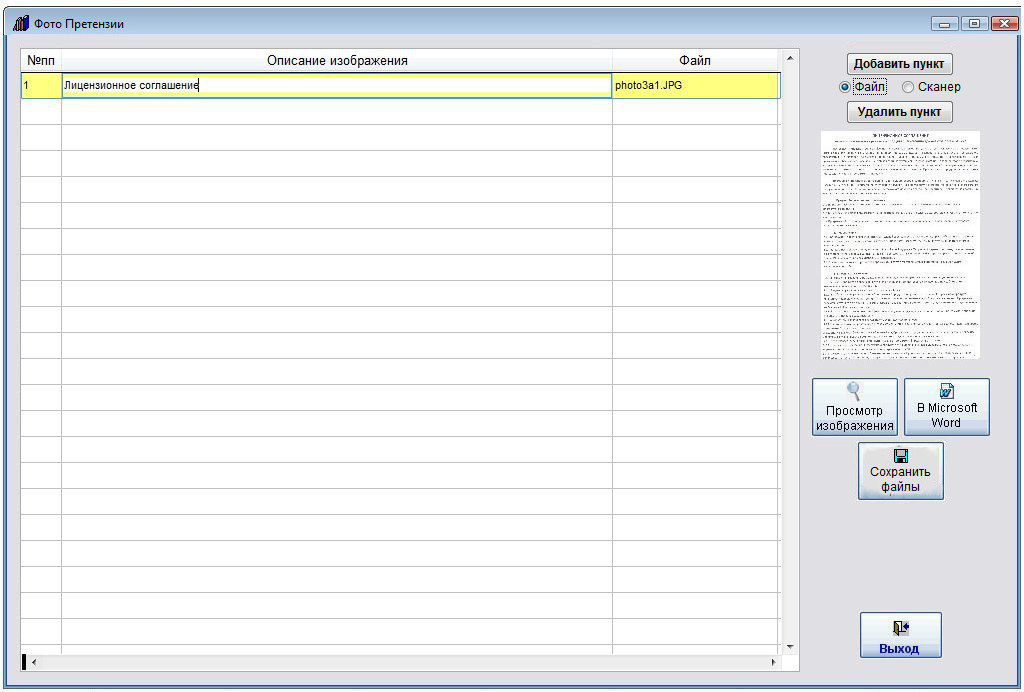Click the vertical scrollbar down arrow
Screen dimensions: 1024x692
point(790,647)
